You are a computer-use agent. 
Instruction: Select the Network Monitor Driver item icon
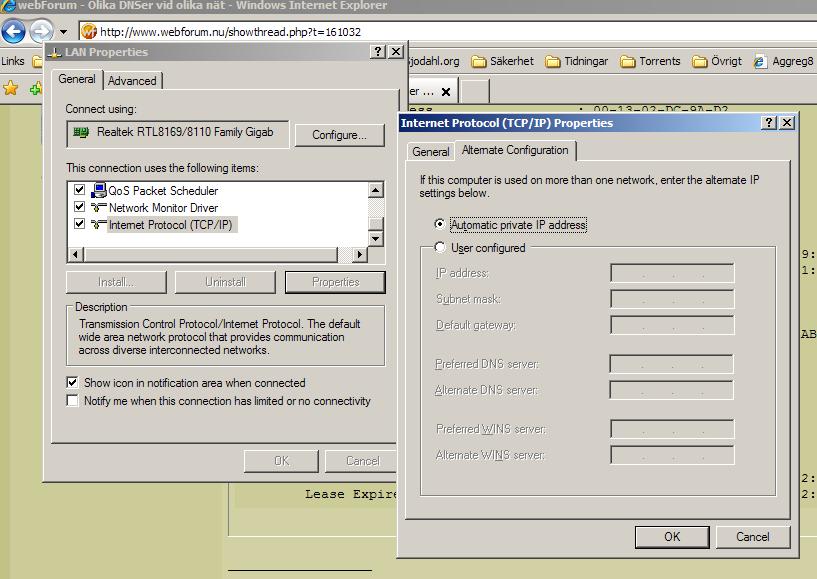[x=98, y=207]
